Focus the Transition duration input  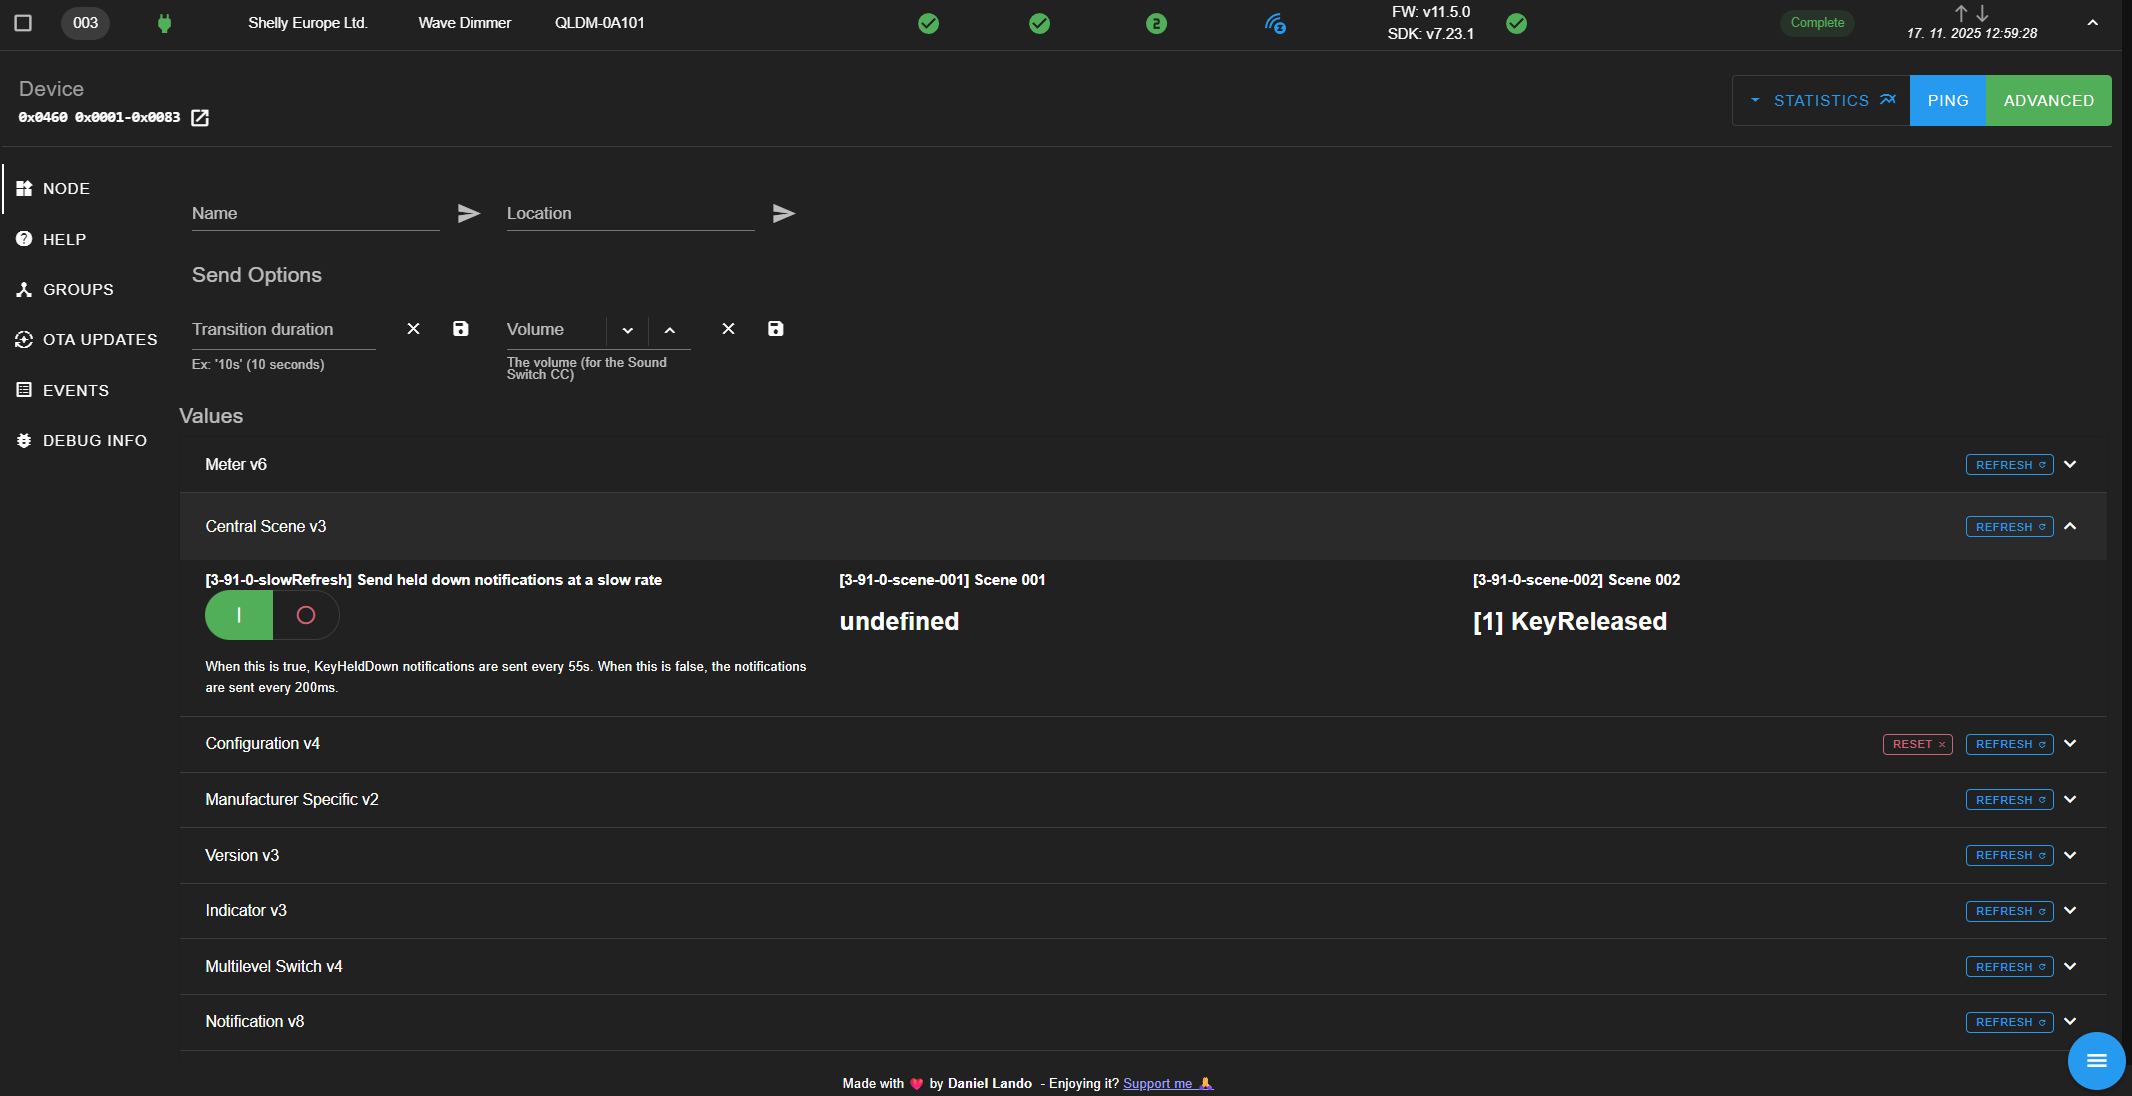(x=283, y=330)
